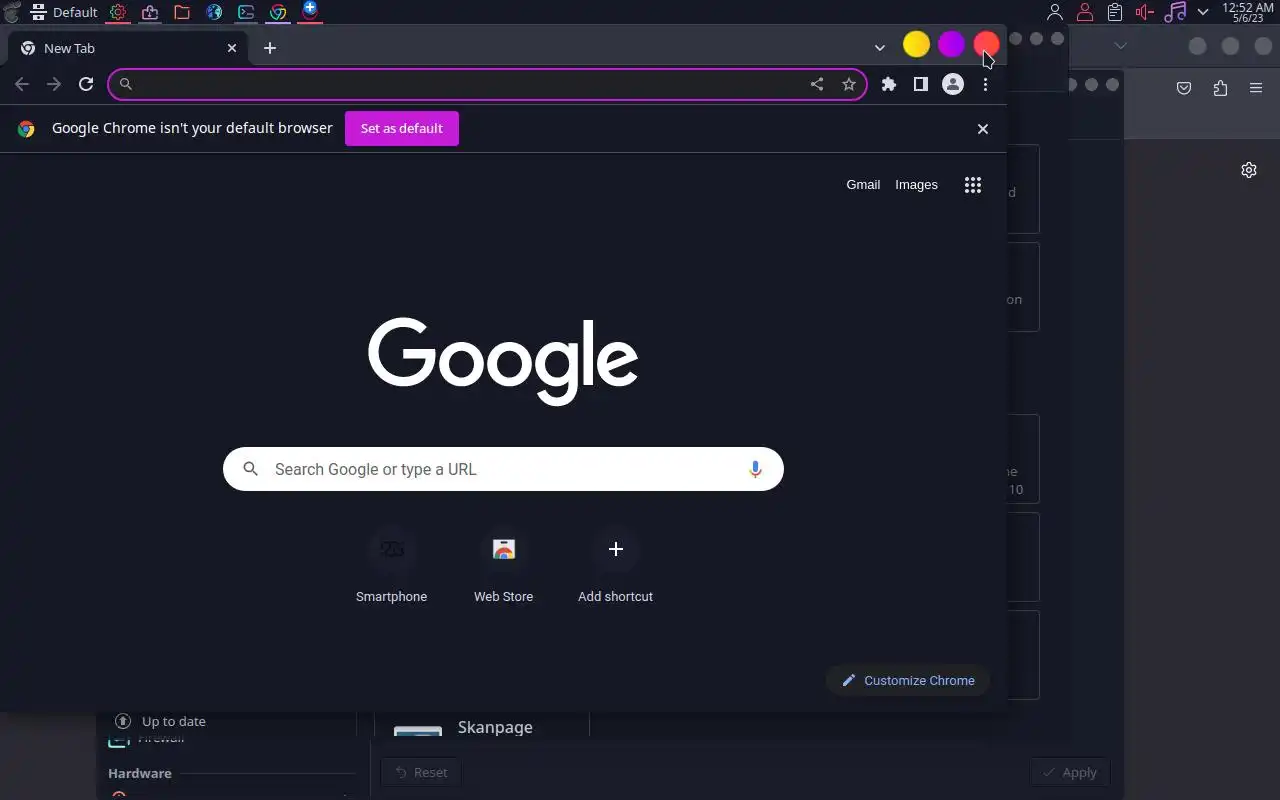
Task: Reload the page in Chrome
Action: point(86,84)
